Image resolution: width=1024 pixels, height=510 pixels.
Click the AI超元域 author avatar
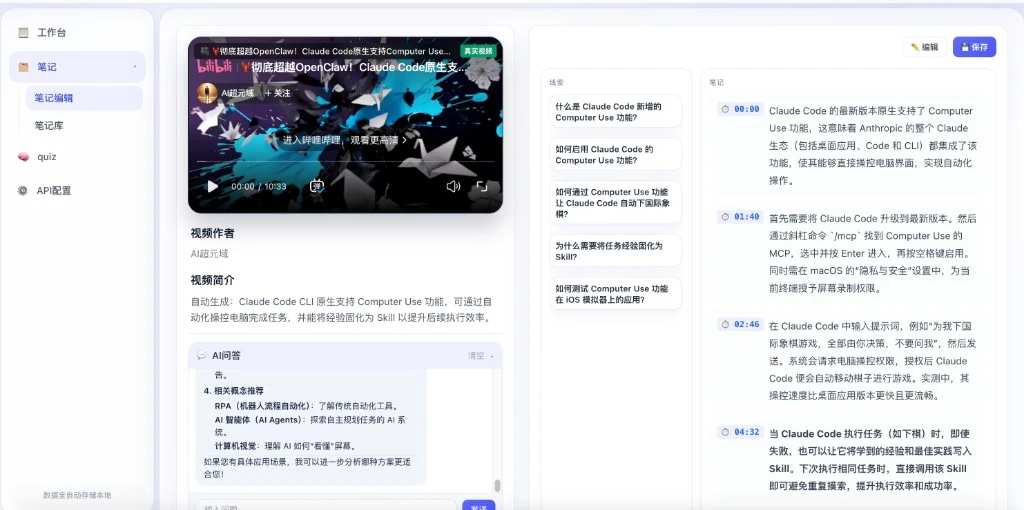207,93
